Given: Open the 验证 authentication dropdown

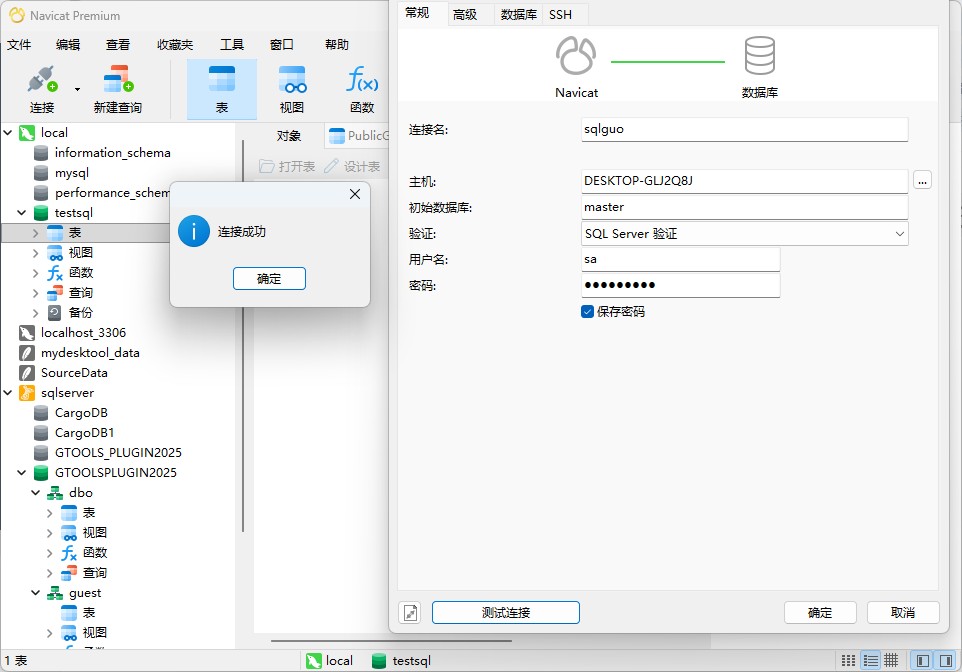Looking at the screenshot, I should pyautogui.click(x=745, y=234).
